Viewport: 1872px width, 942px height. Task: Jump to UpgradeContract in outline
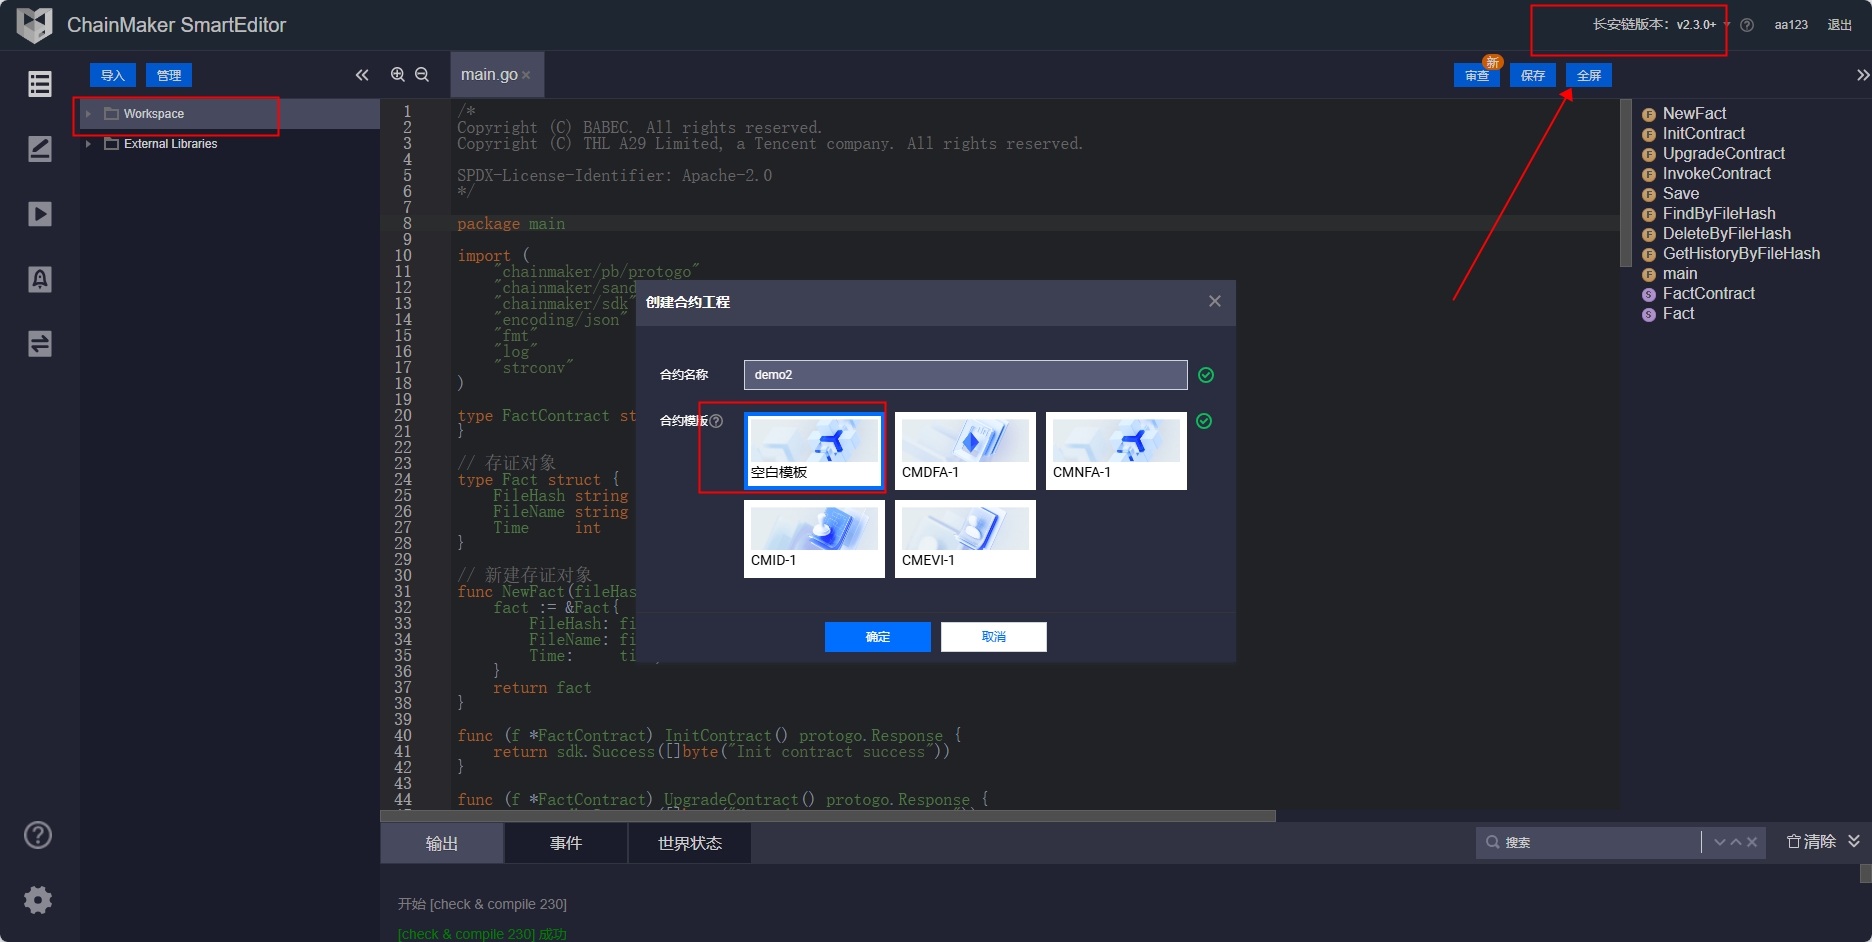tap(1723, 154)
